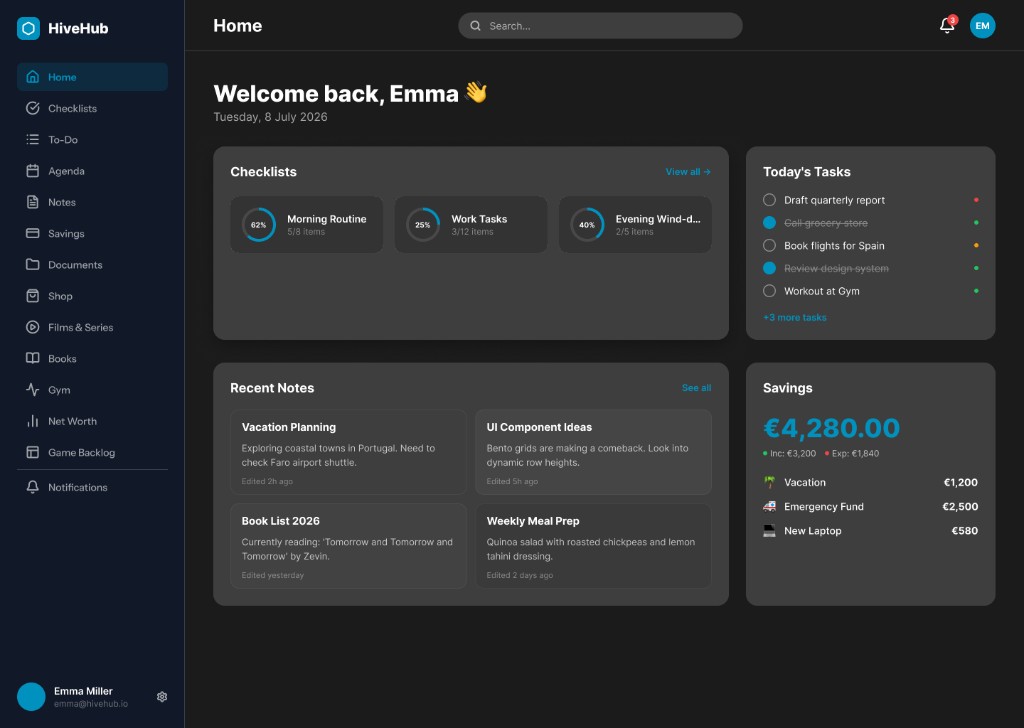Check off Book flights for Spain
This screenshot has width=1024, height=728.
(x=769, y=245)
